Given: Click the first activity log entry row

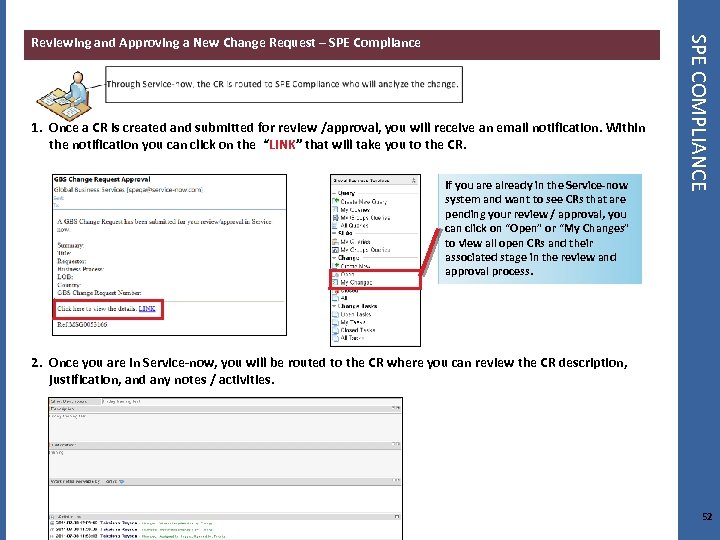Looking at the screenshot, I should (133, 523).
